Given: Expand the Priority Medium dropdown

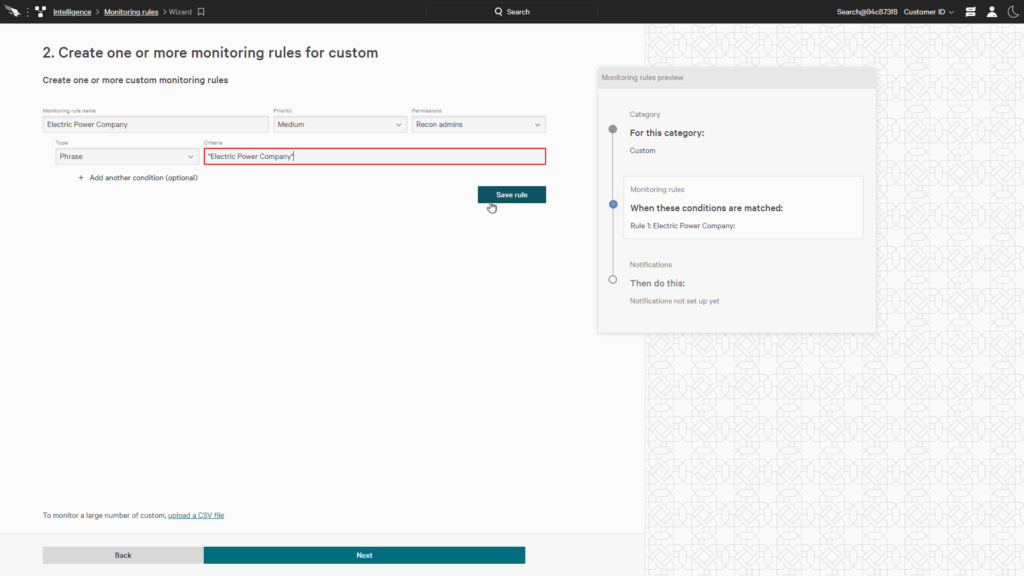Looking at the screenshot, I should click(340, 124).
